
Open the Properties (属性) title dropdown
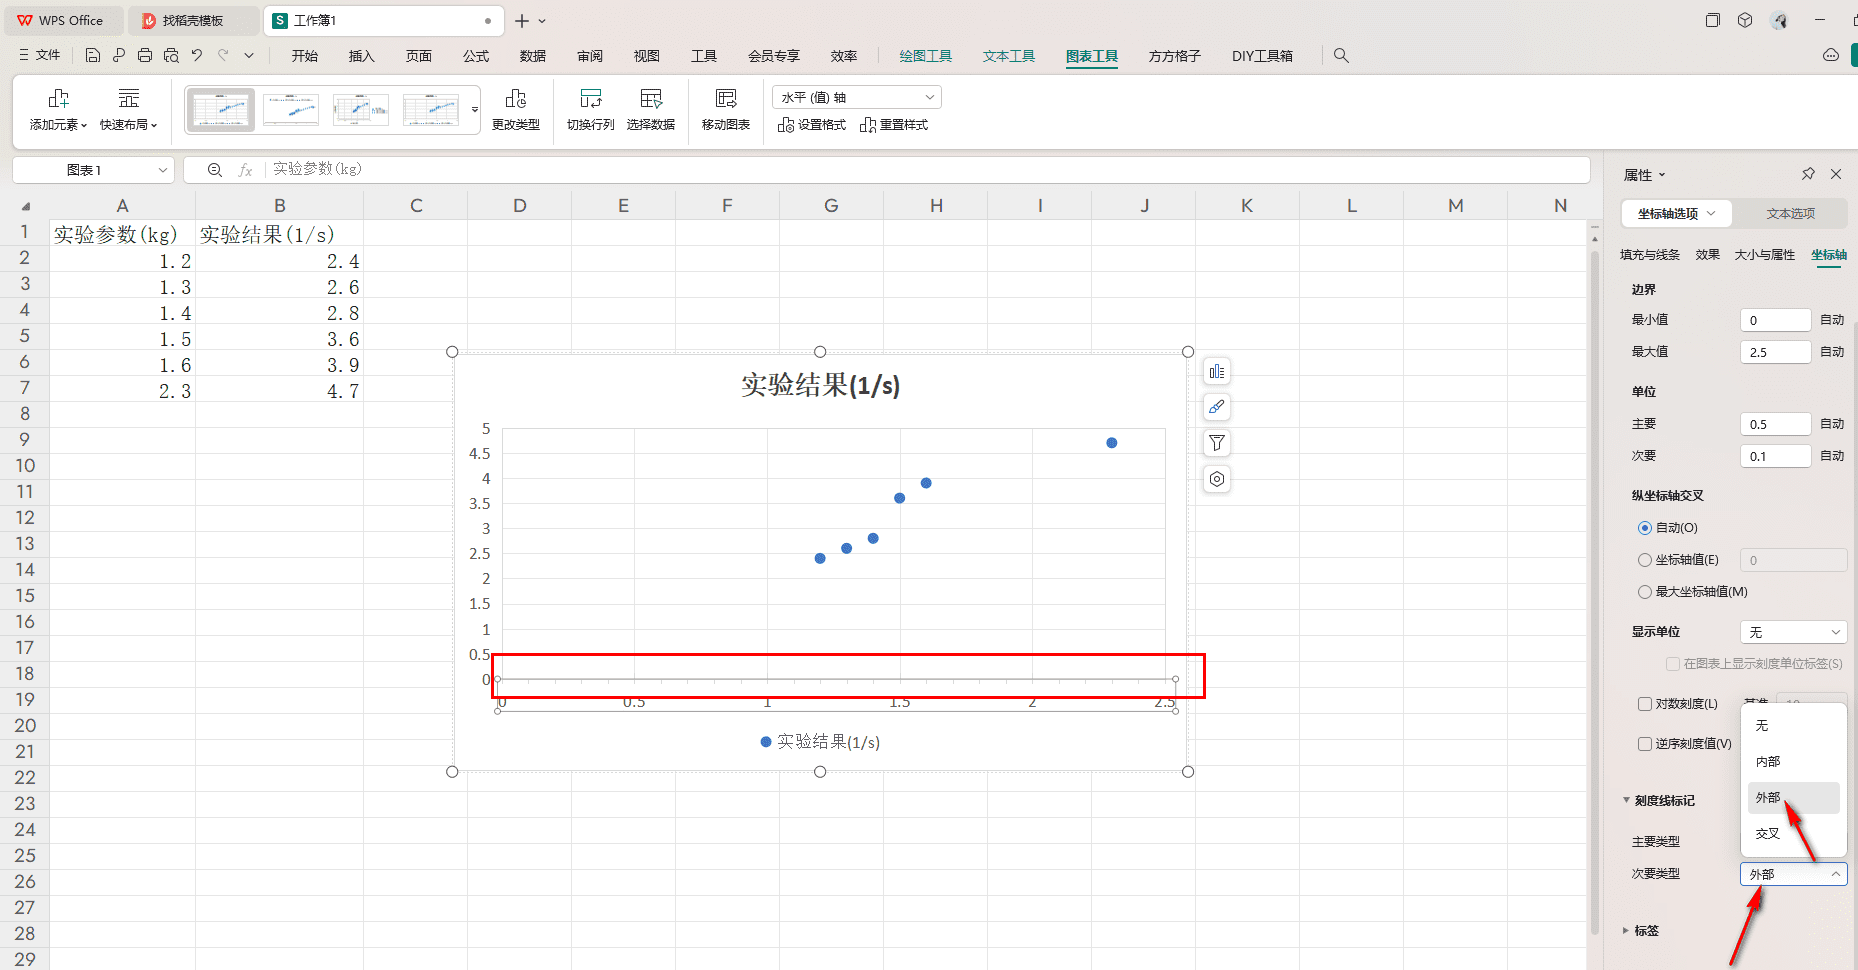[x=1645, y=175]
